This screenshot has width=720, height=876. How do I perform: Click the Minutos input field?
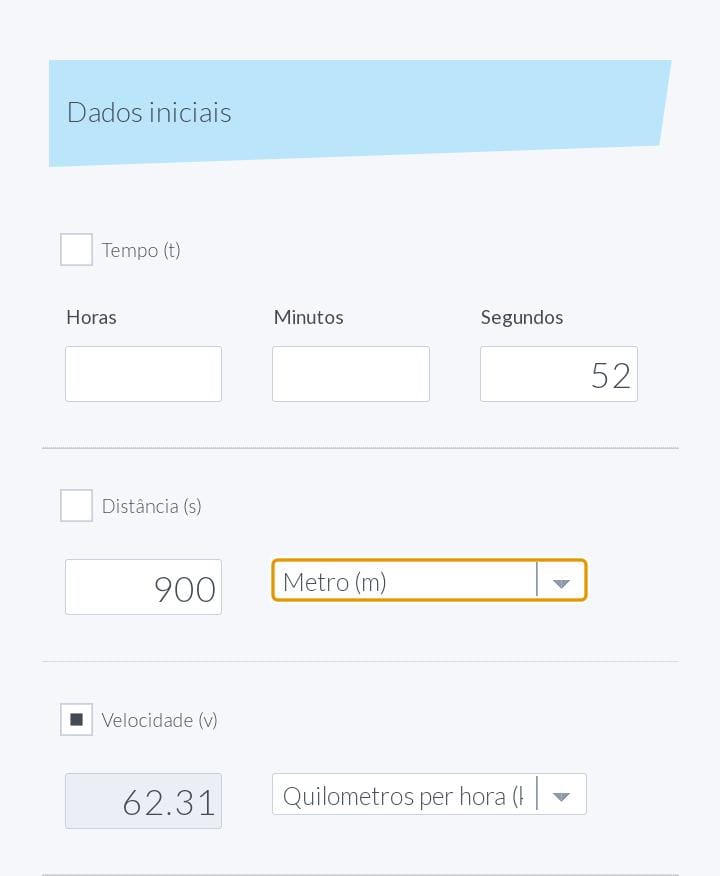coord(351,374)
